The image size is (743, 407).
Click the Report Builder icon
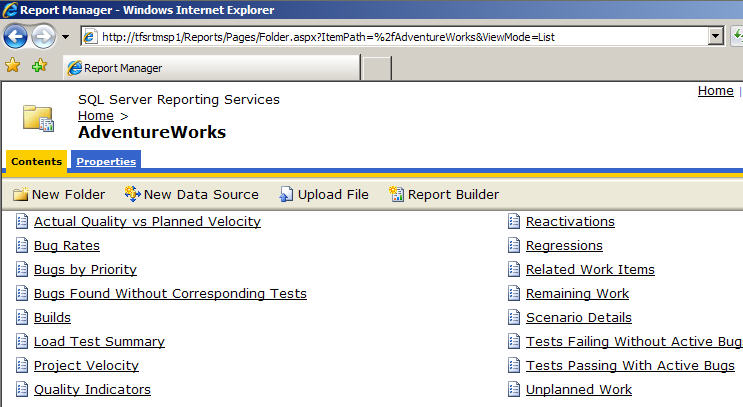[x=397, y=194]
